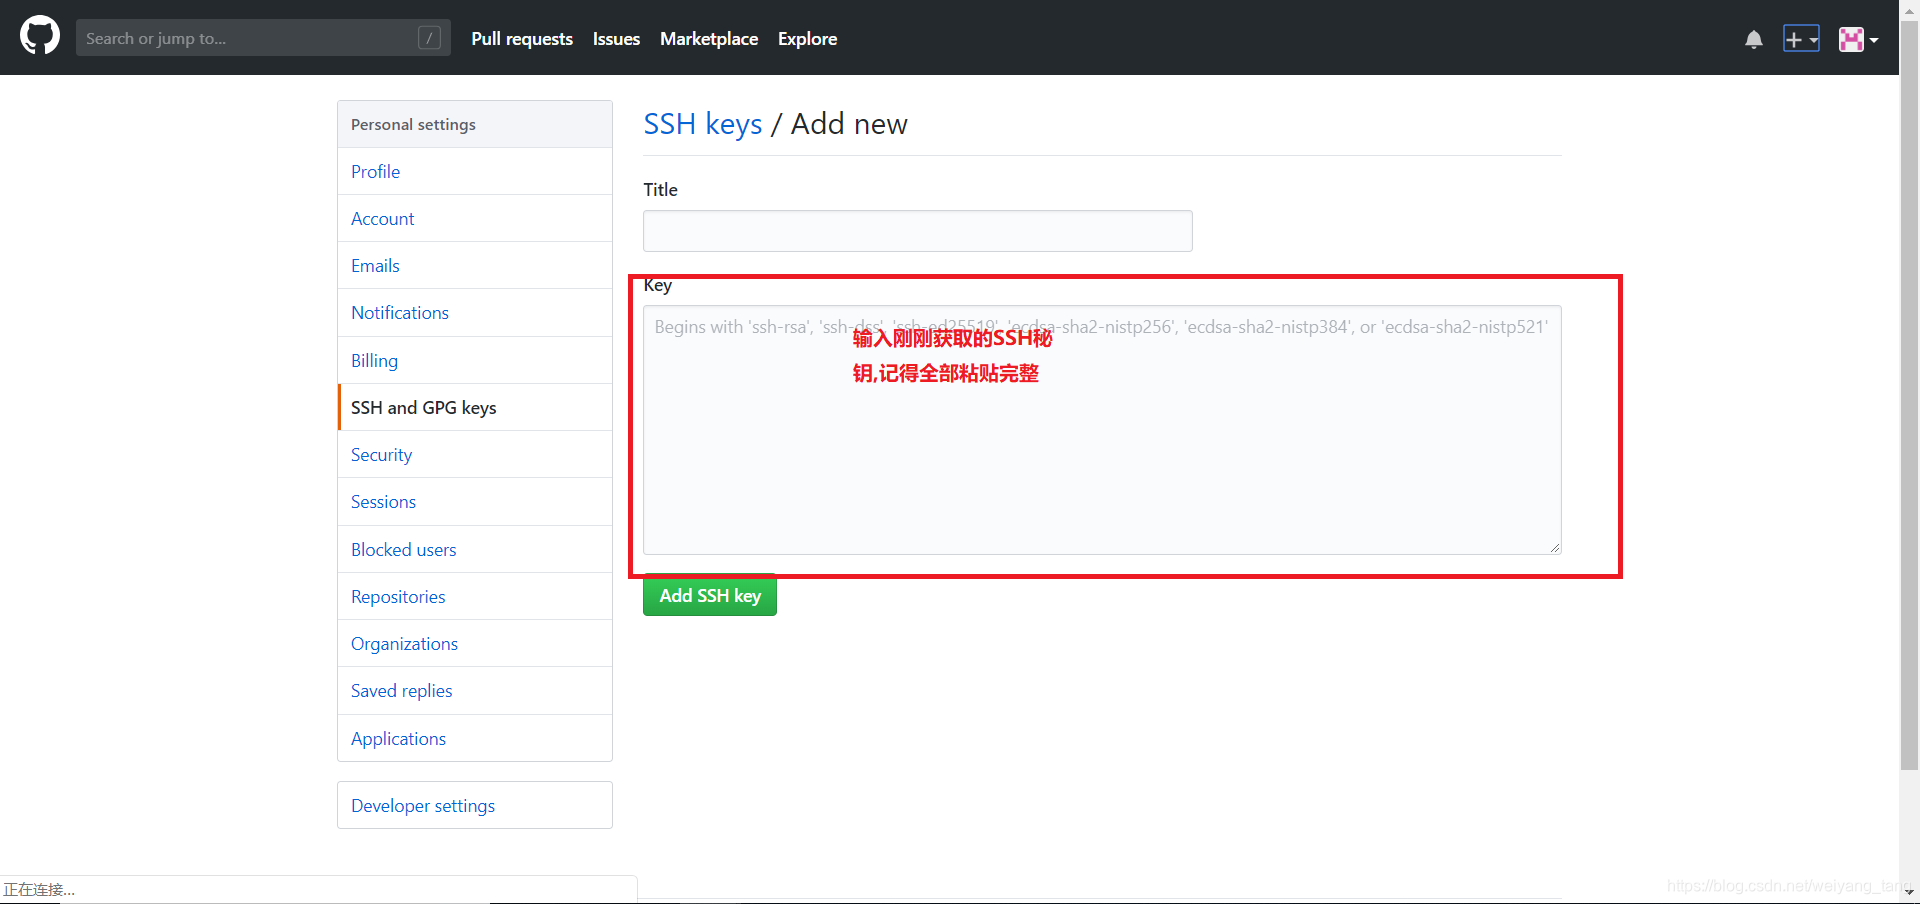This screenshot has width=1920, height=904.
Task: Click the page vertical scrollbar
Action: pos(1909,396)
